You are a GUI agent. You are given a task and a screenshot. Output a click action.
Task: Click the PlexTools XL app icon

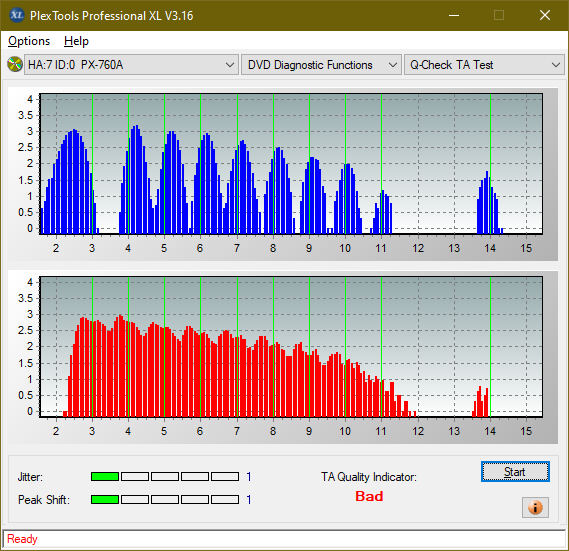(x=16, y=15)
